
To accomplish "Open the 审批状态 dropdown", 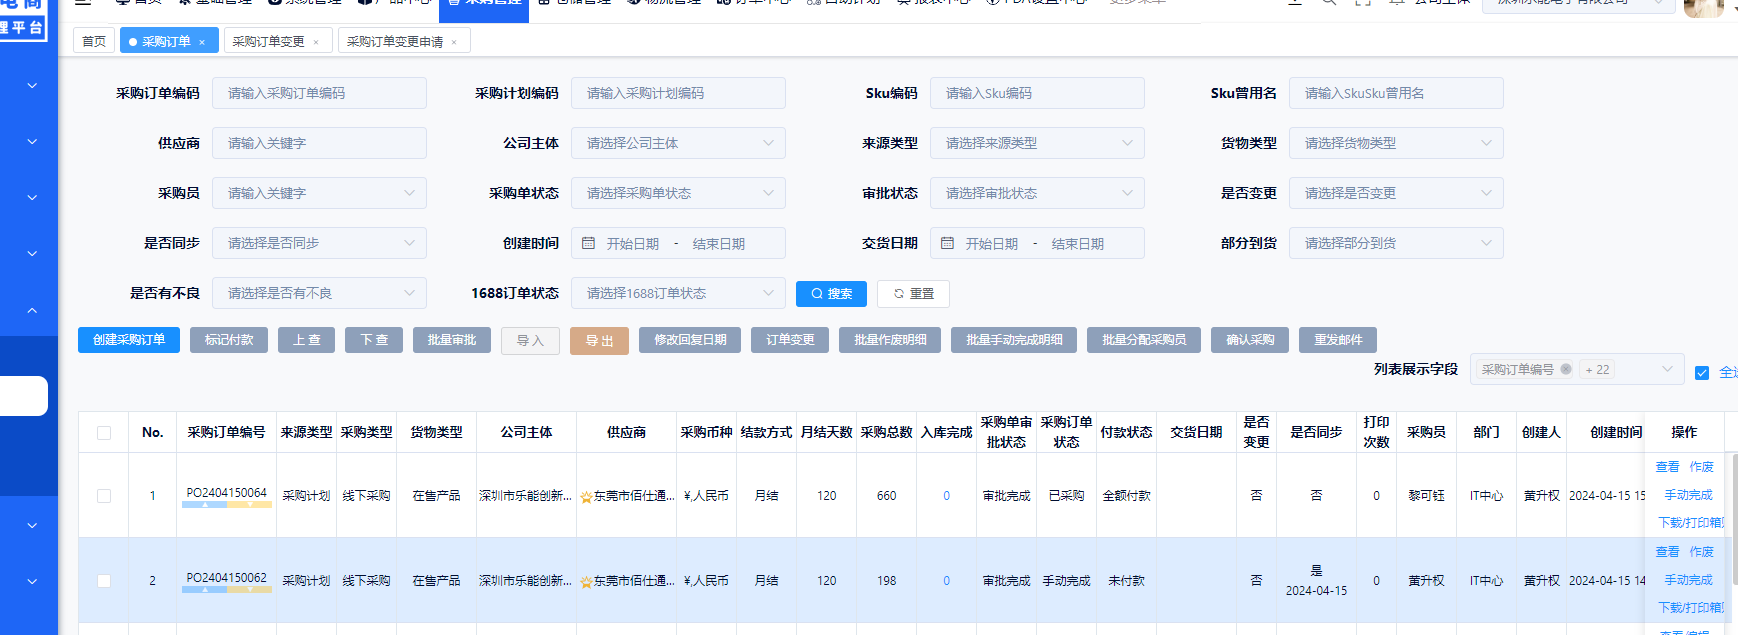I will (1037, 193).
